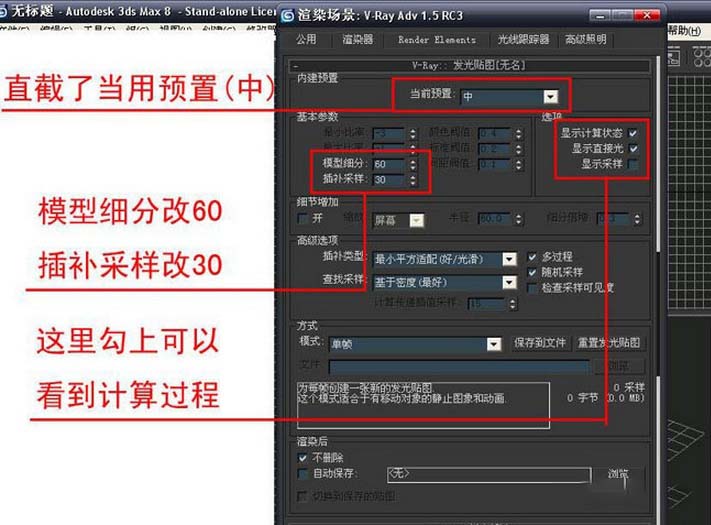Click the 自动保存 file path field
This screenshot has height=525, width=711.
[489, 475]
